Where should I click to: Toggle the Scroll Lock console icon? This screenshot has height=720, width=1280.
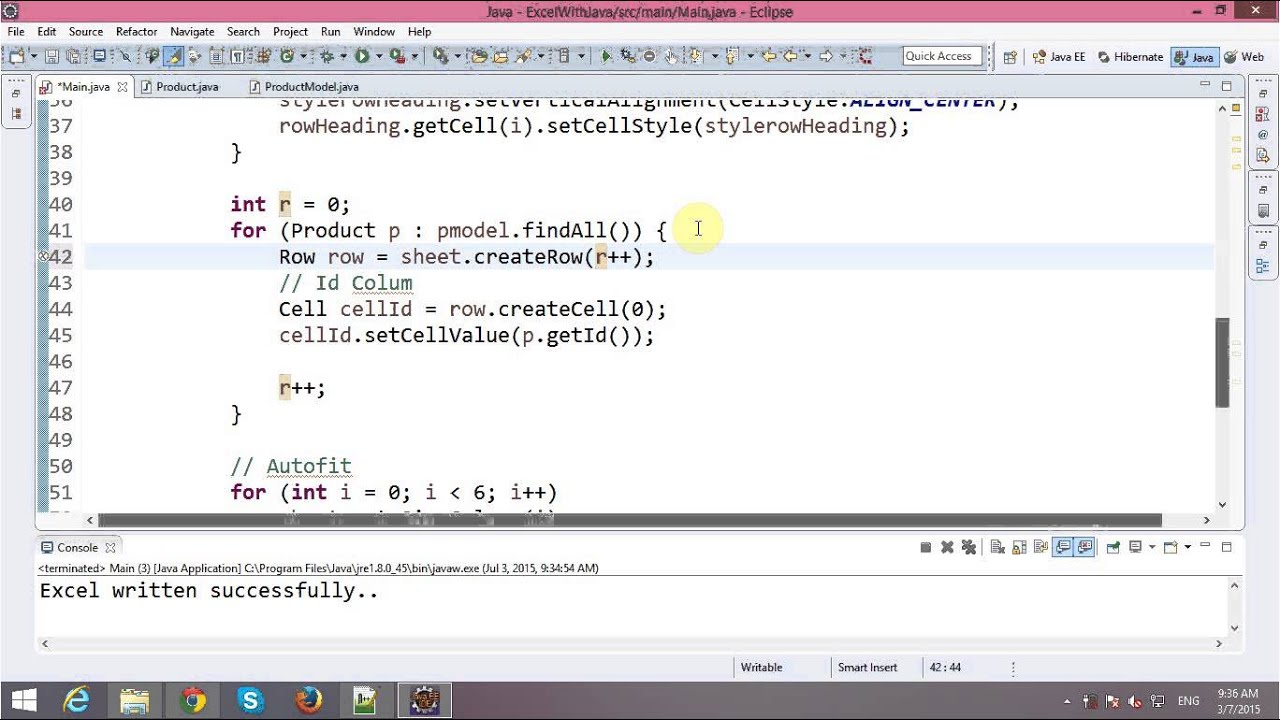(x=1019, y=547)
